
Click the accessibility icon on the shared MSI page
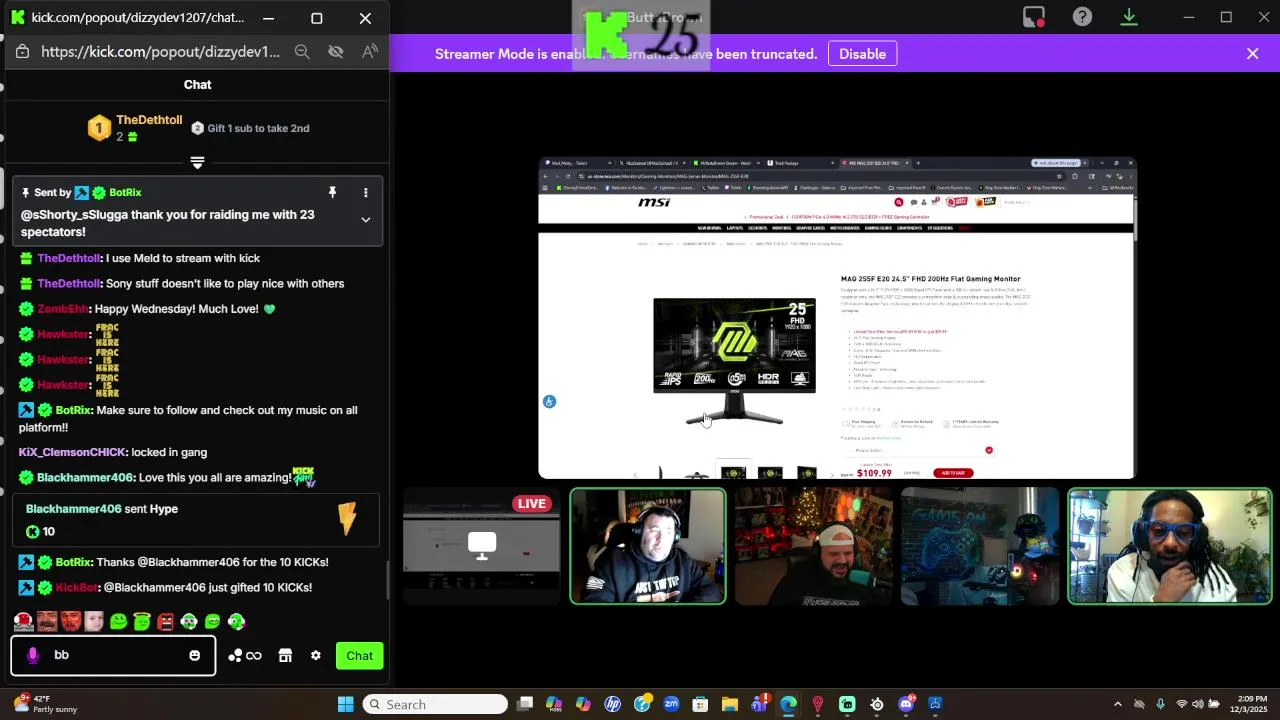[549, 402]
